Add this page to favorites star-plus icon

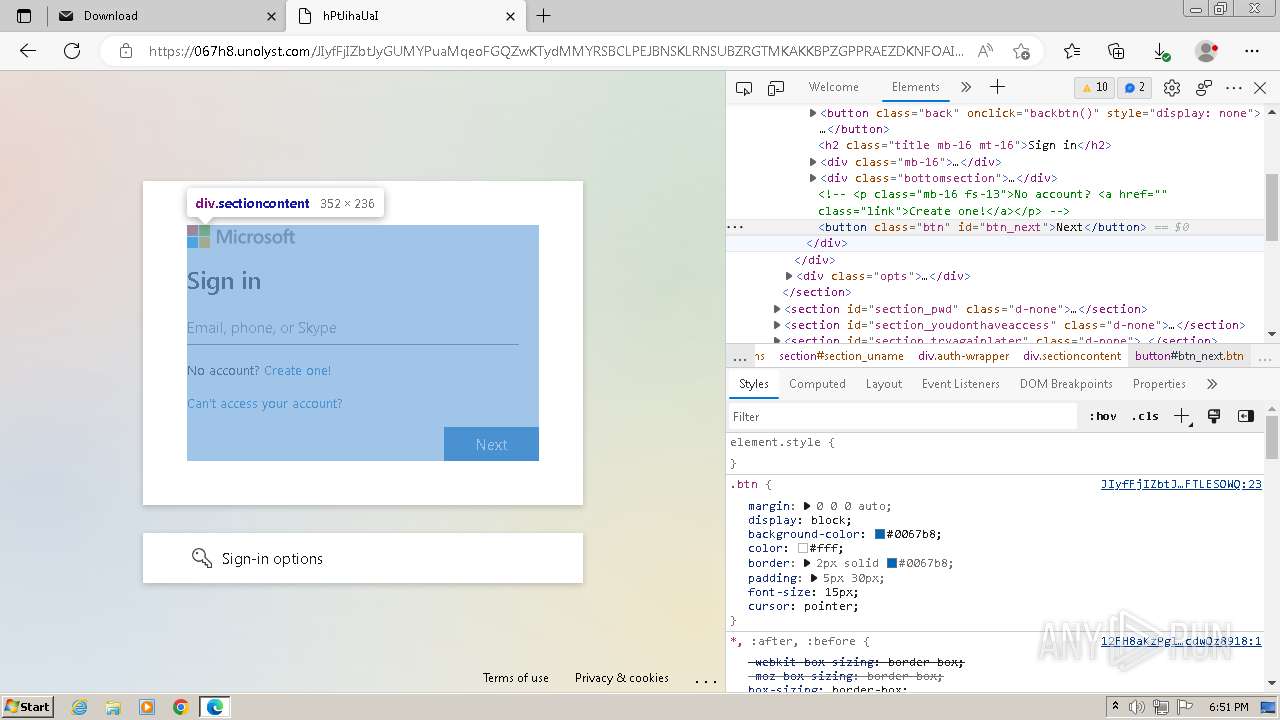pyautogui.click(x=1021, y=51)
